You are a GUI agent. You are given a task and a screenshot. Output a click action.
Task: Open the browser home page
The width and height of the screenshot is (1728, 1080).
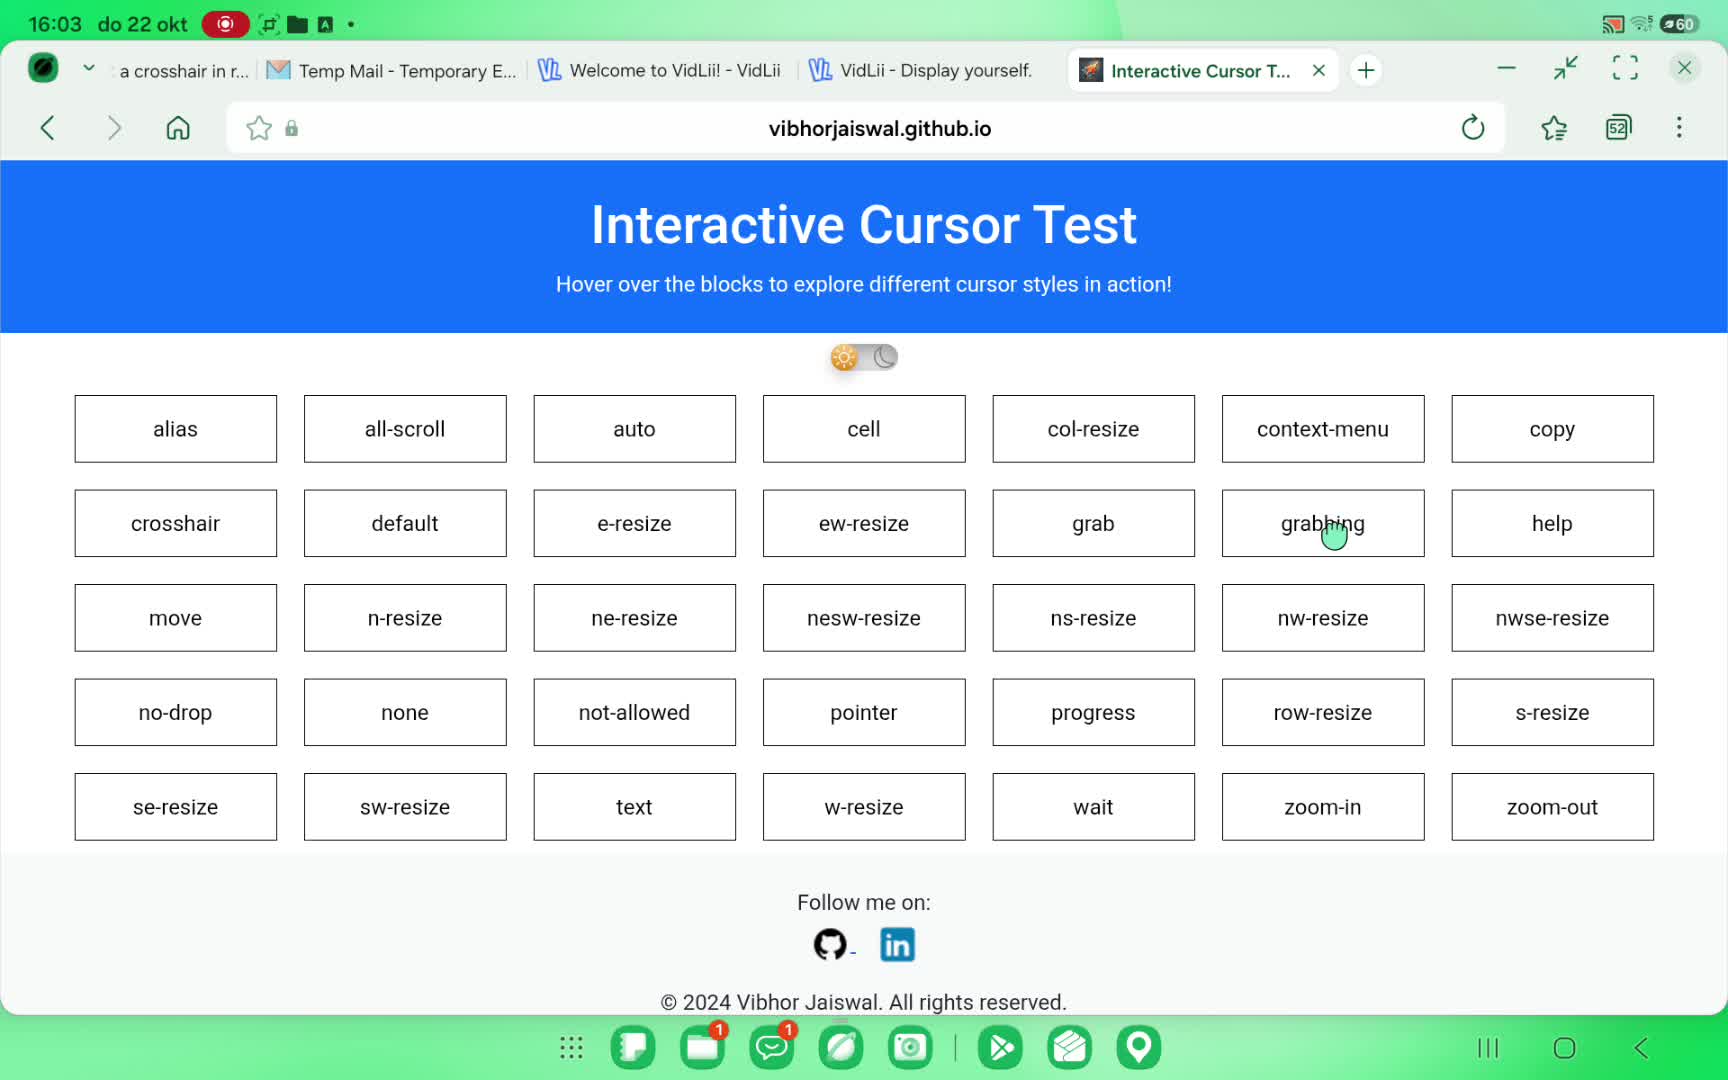tap(178, 128)
